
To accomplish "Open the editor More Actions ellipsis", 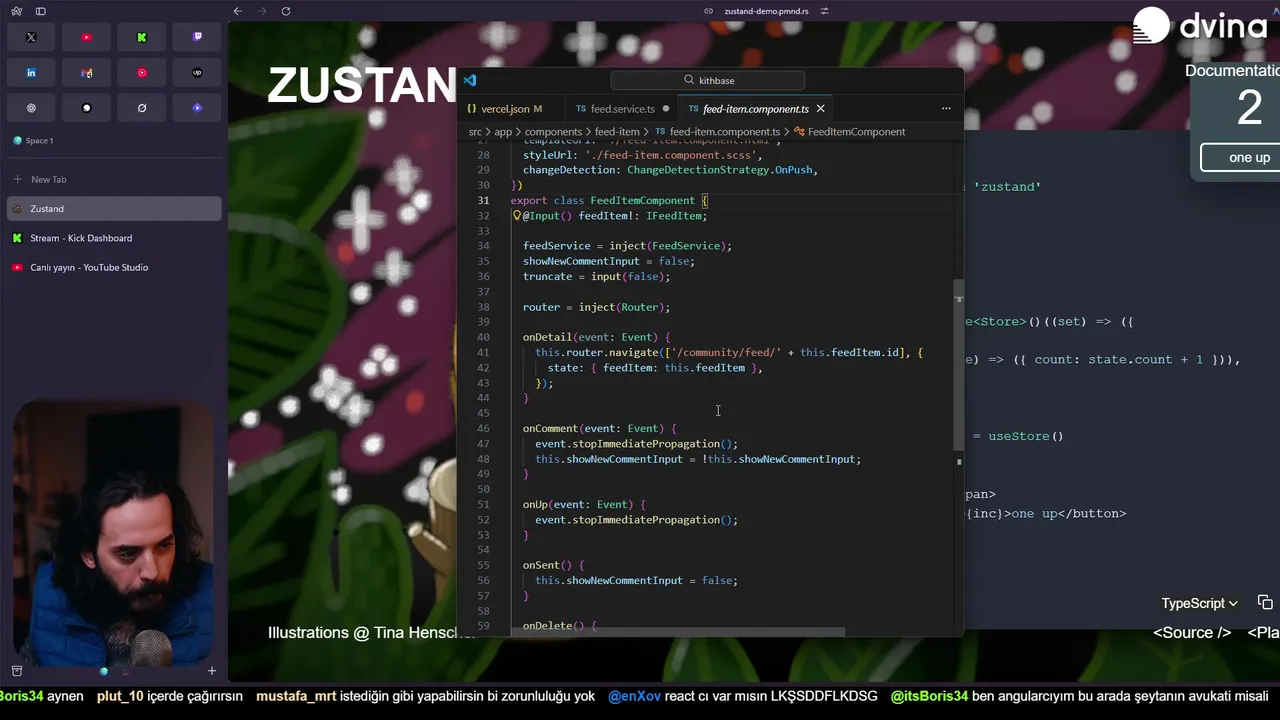I will (946, 109).
